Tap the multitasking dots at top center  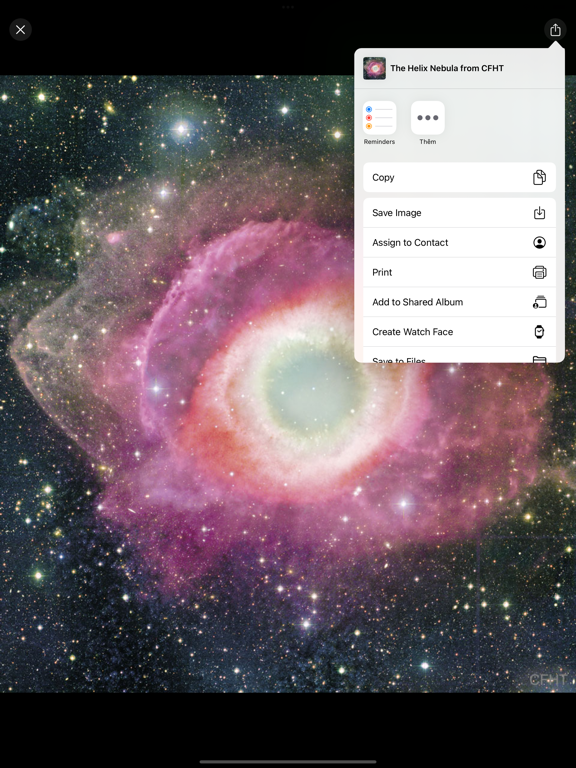(288, 7)
